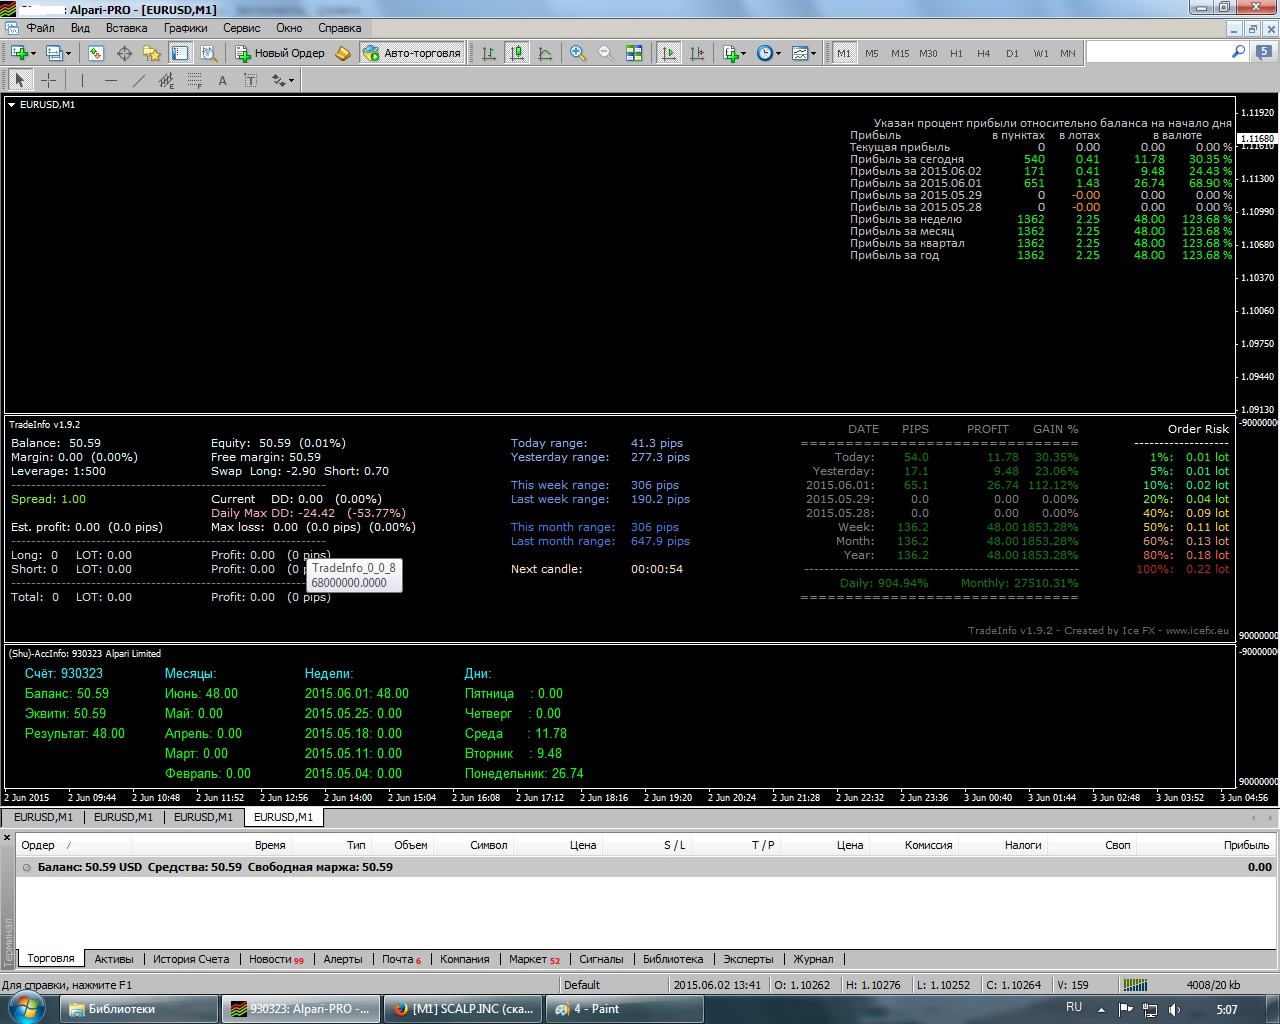Select the text tool A
The height and width of the screenshot is (1024, 1280).
coord(222,80)
